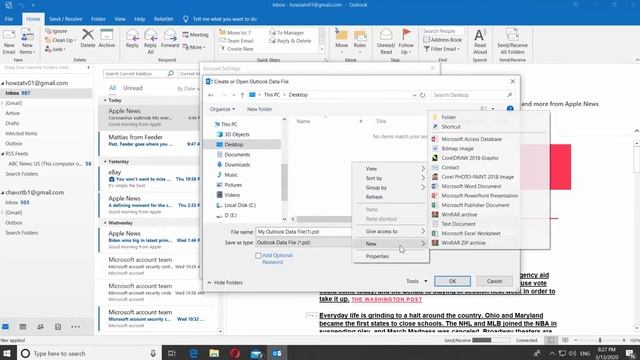Click the New Email ribbon icon
Screen dimensions: 640x360
click(x=9, y=42)
